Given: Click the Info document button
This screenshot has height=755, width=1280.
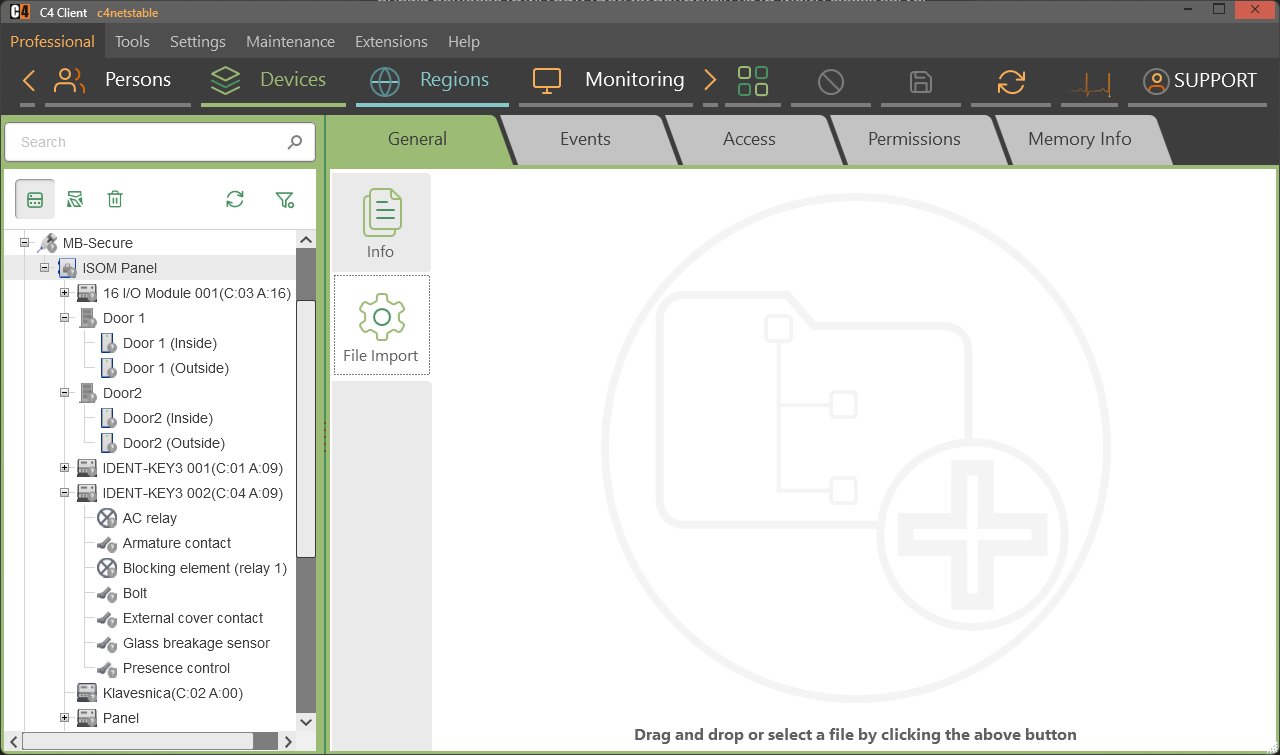Looking at the screenshot, I should click(381, 222).
